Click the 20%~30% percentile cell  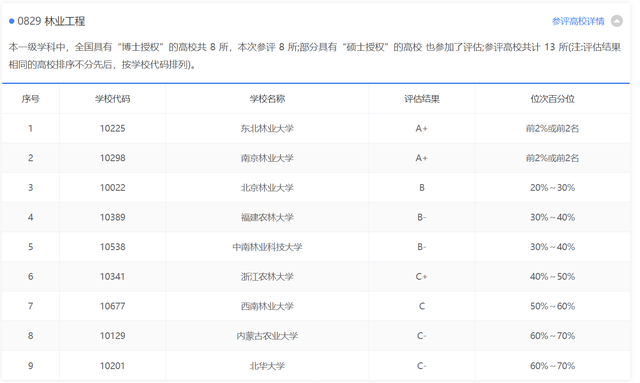pyautogui.click(x=553, y=188)
